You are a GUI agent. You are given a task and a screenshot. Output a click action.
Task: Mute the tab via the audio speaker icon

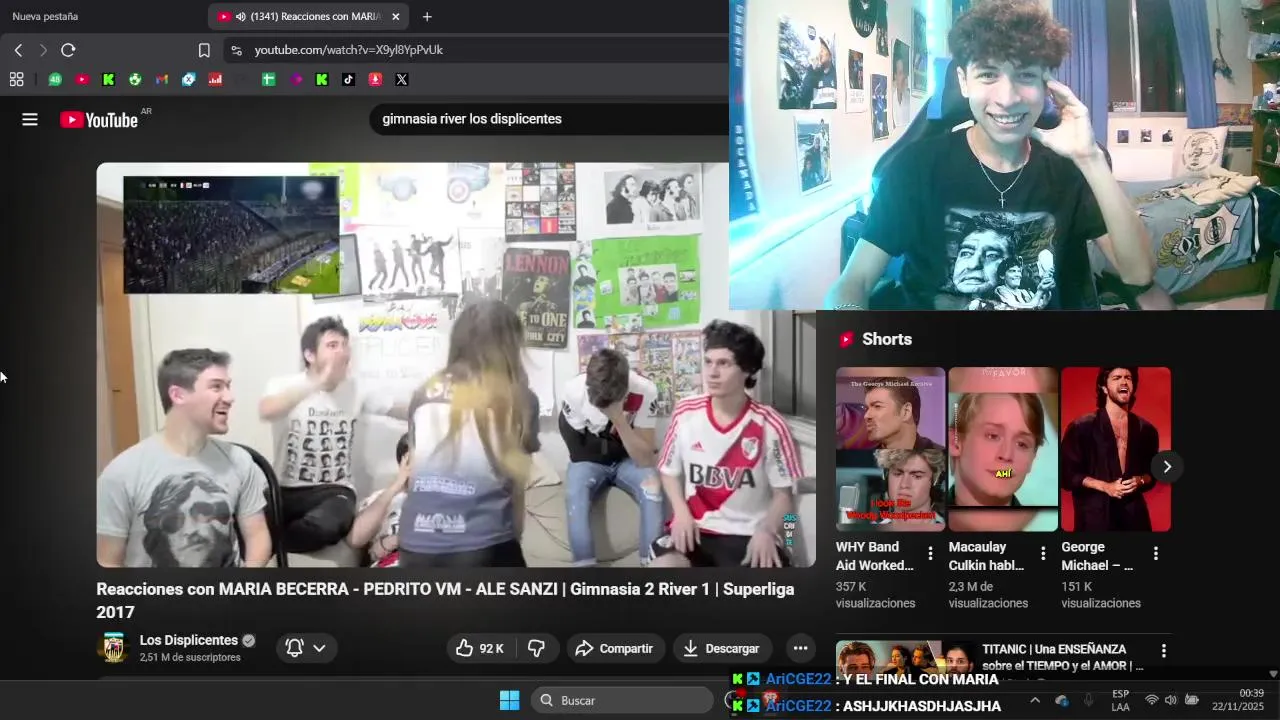(x=241, y=16)
